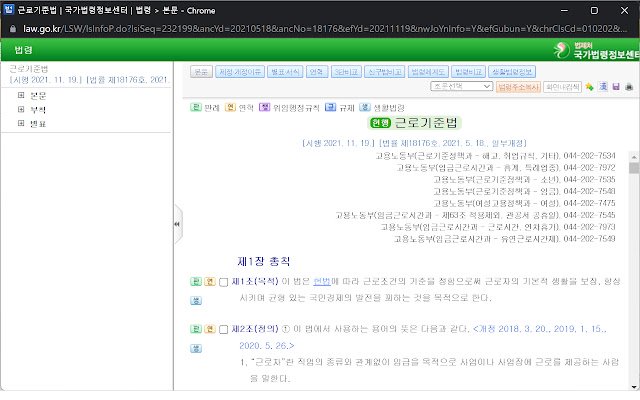Click the 연 (연혁) icon beside 제1조
640x400 pixels.
(x=210, y=281)
